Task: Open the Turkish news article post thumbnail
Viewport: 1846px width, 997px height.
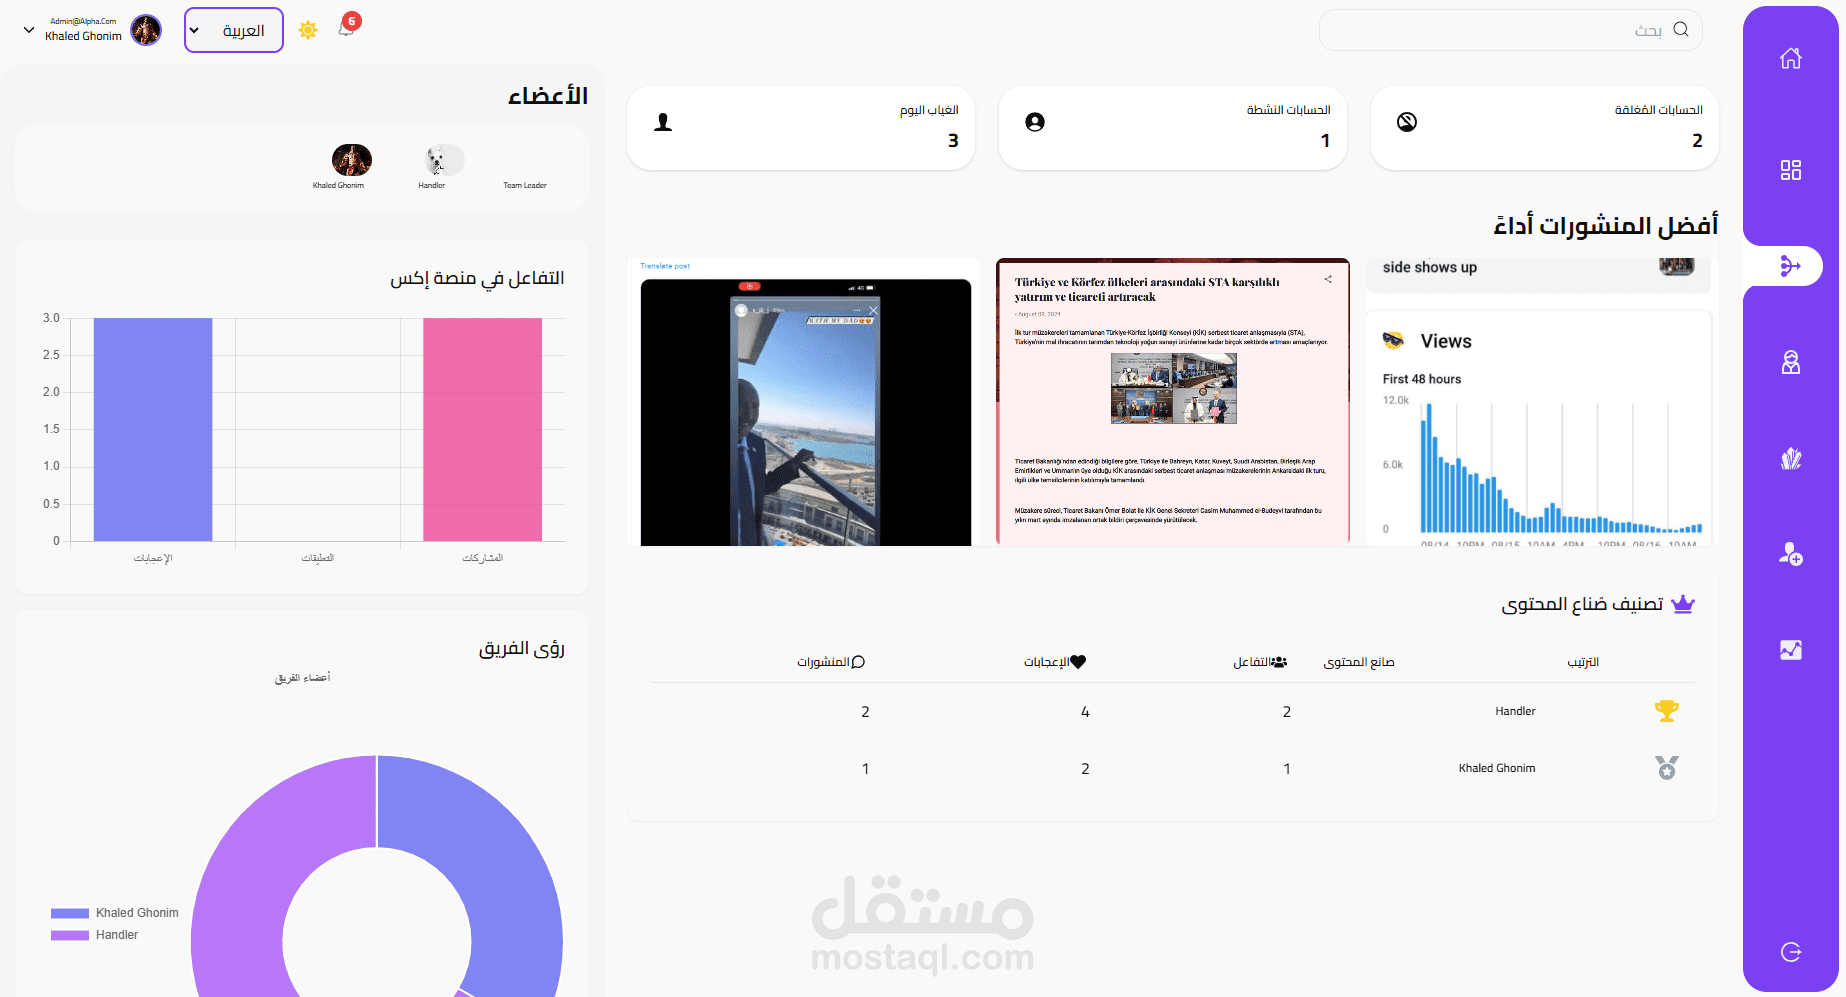Action: [x=1173, y=402]
